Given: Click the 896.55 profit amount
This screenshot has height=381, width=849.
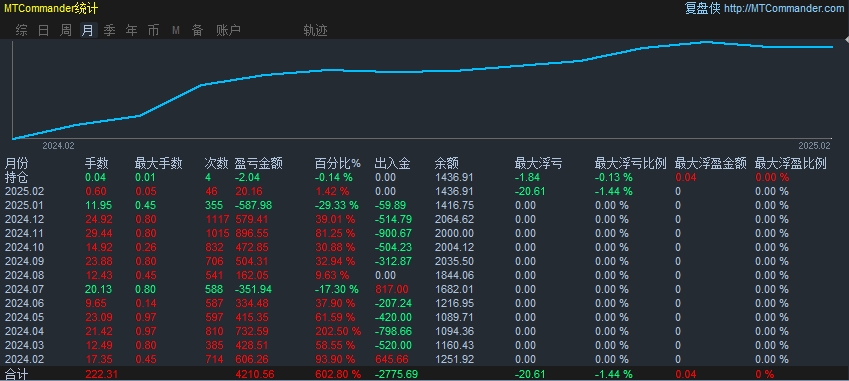Looking at the screenshot, I should tap(251, 234).
